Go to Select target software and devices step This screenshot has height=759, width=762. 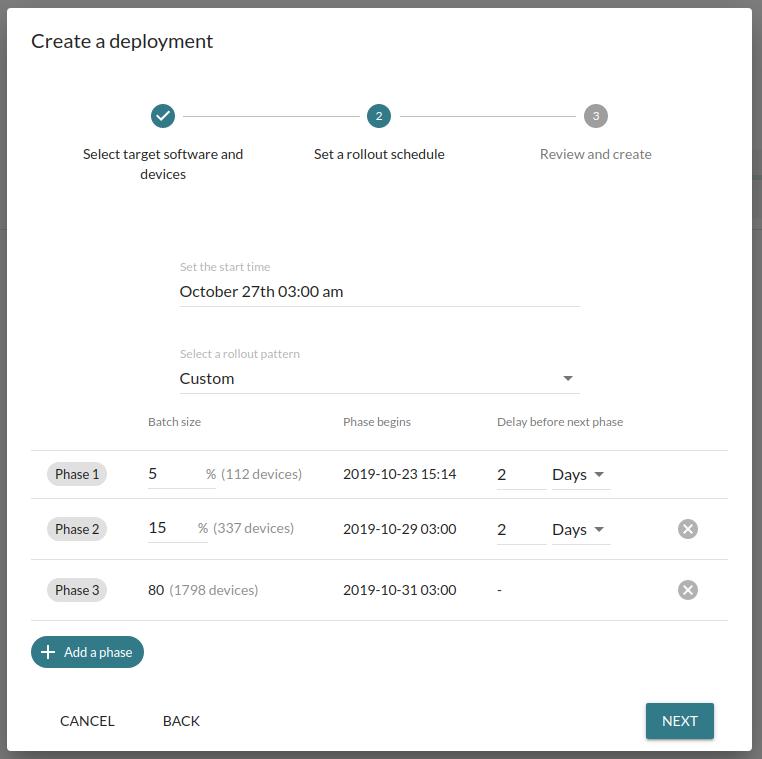click(x=163, y=164)
